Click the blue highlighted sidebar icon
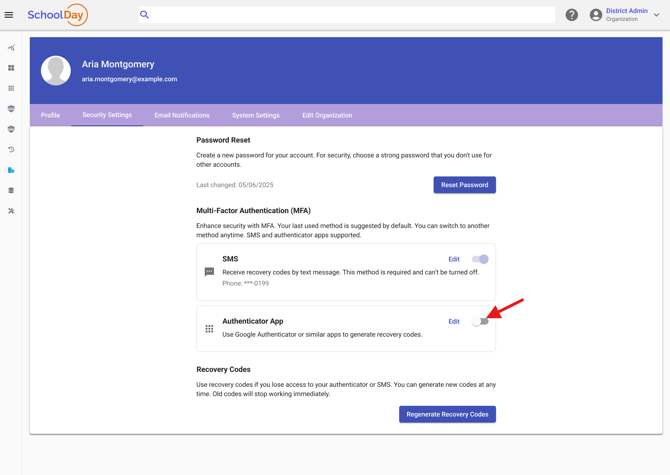 [x=11, y=170]
